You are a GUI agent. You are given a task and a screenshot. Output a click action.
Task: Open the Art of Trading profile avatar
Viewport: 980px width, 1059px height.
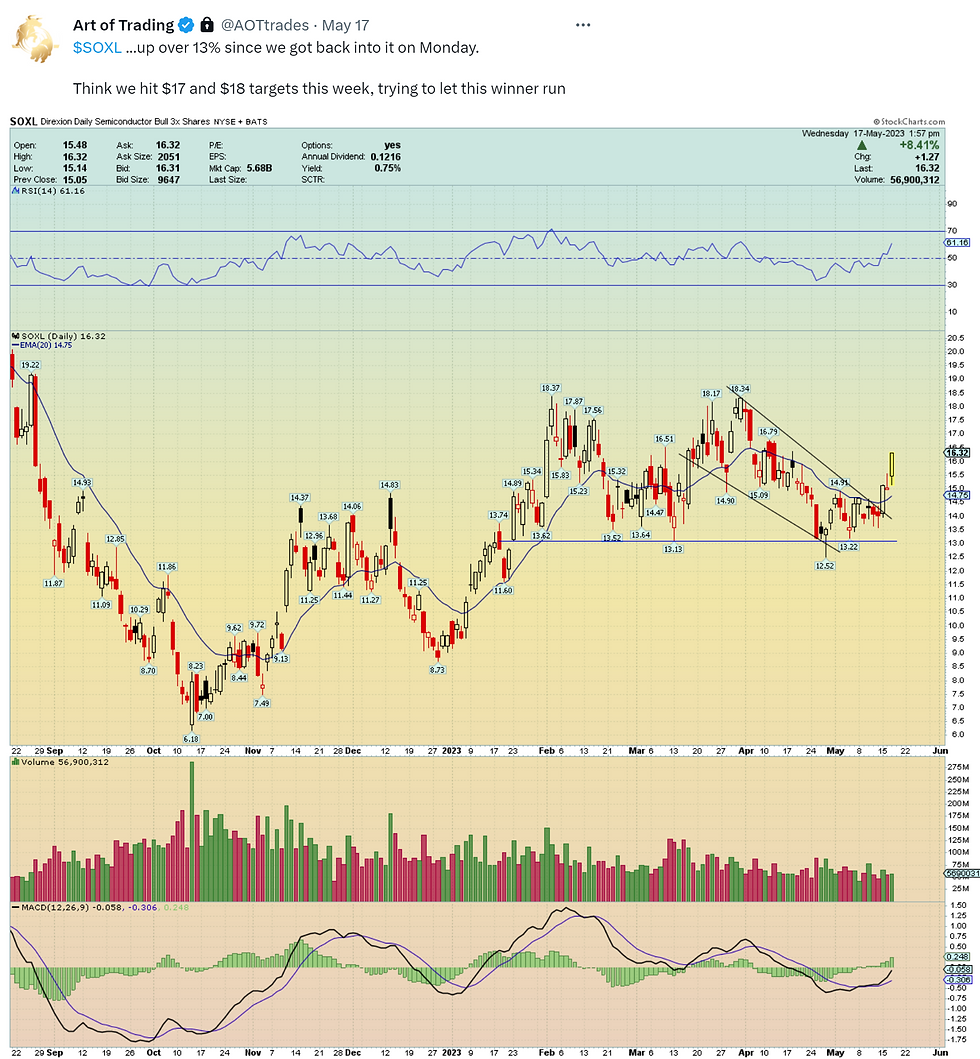(x=35, y=40)
